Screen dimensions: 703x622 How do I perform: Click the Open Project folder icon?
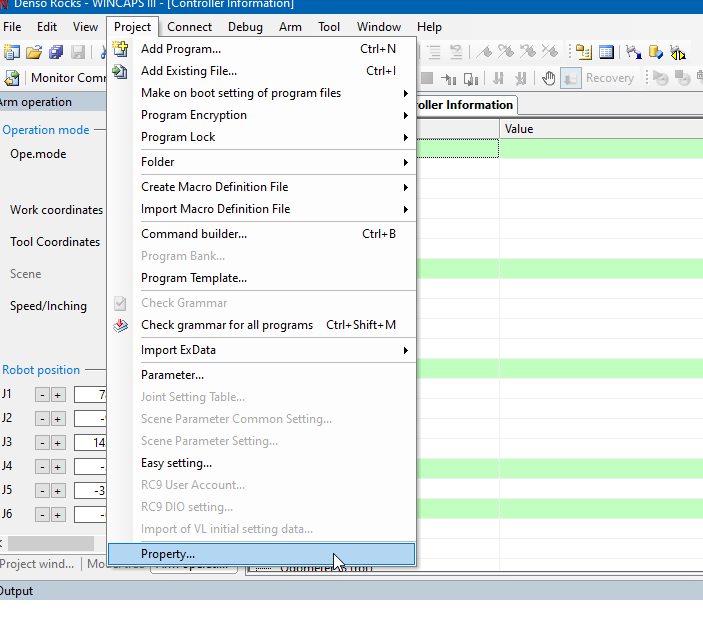(x=34, y=52)
